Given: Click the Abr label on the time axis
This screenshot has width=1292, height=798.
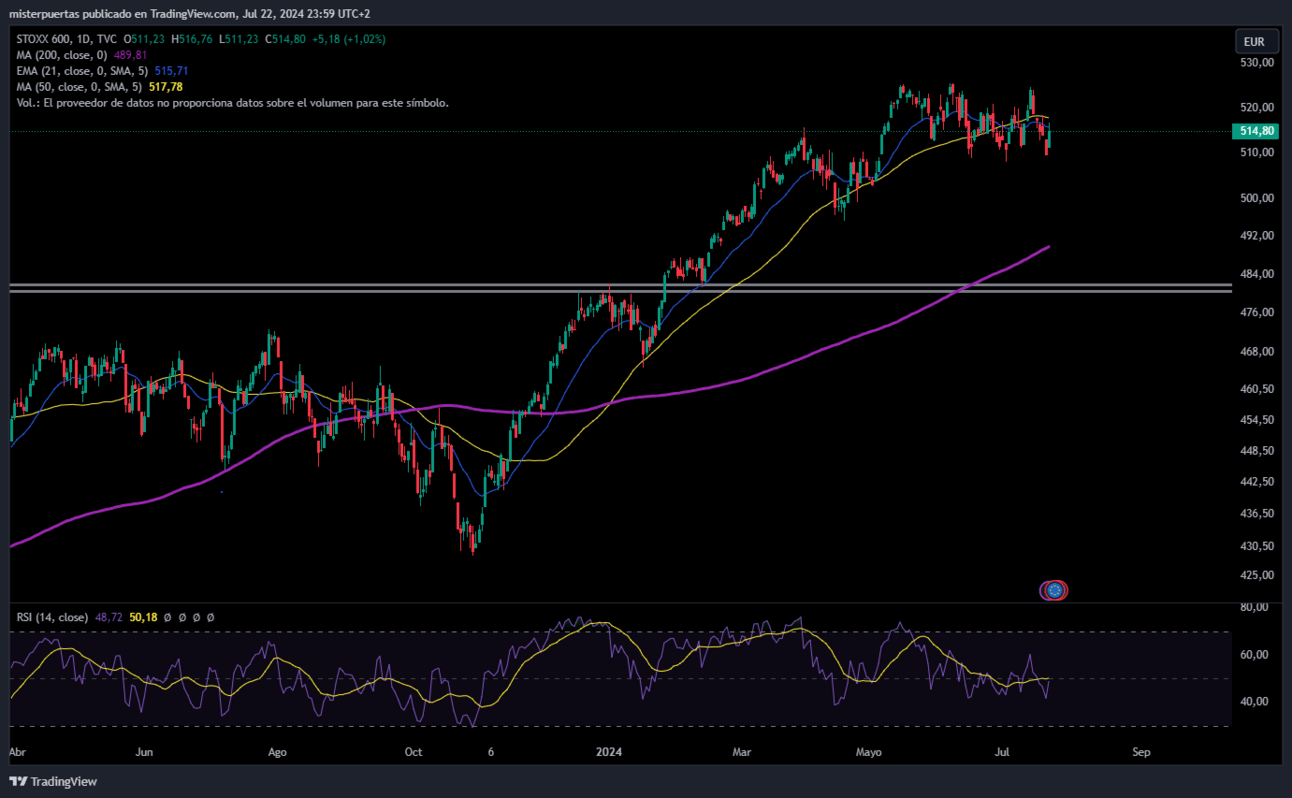Looking at the screenshot, I should click(18, 751).
